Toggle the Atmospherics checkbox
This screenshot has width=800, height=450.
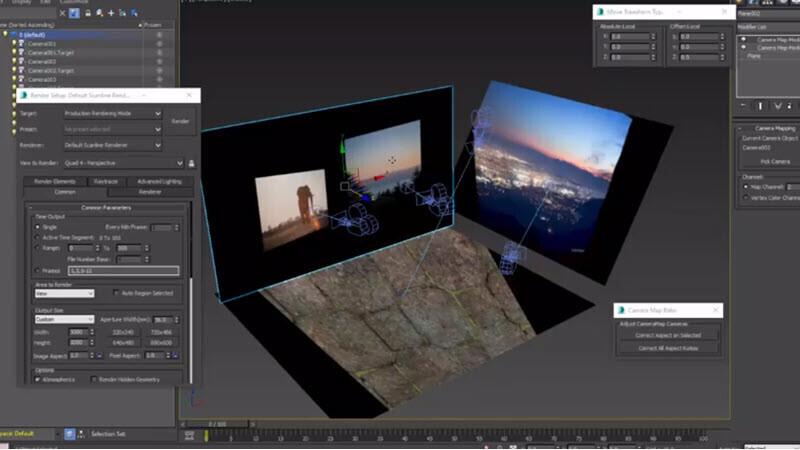tap(38, 380)
